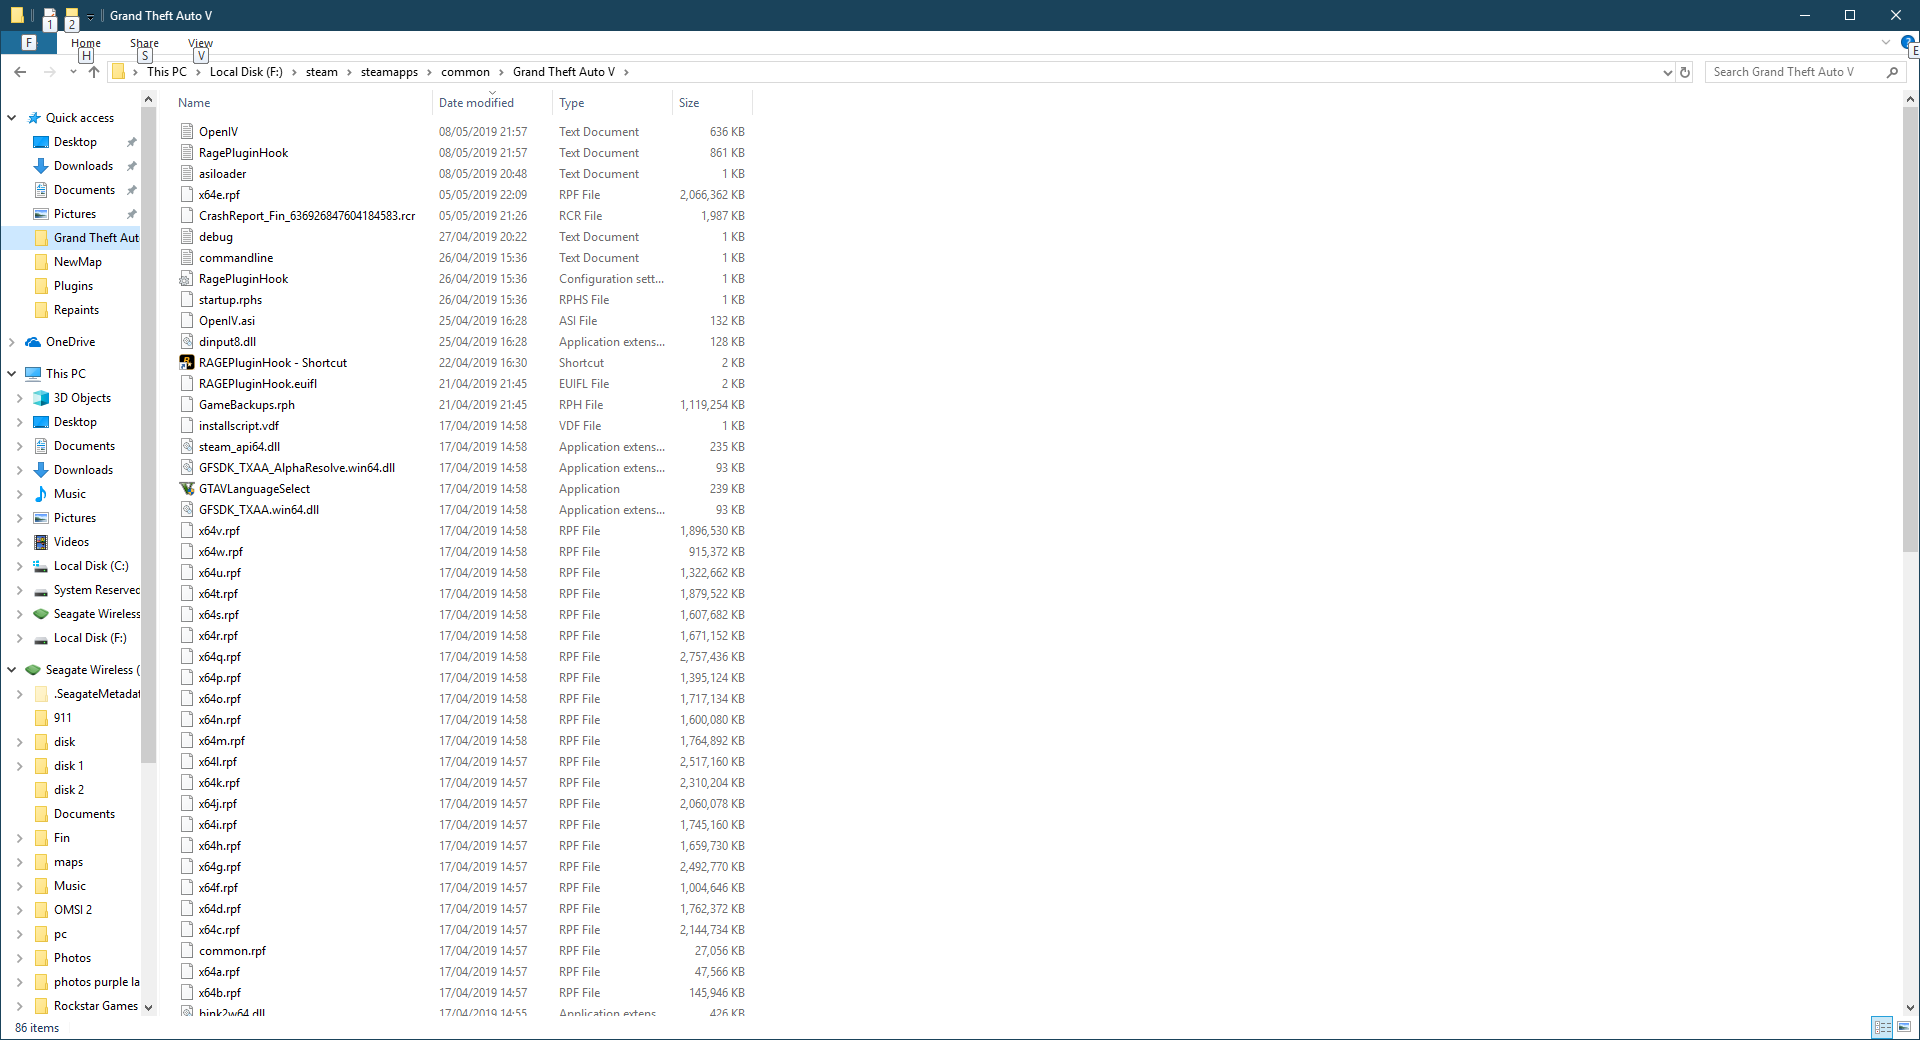Collapse the This PC tree node
The height and width of the screenshot is (1040, 1920).
[x=12, y=374]
